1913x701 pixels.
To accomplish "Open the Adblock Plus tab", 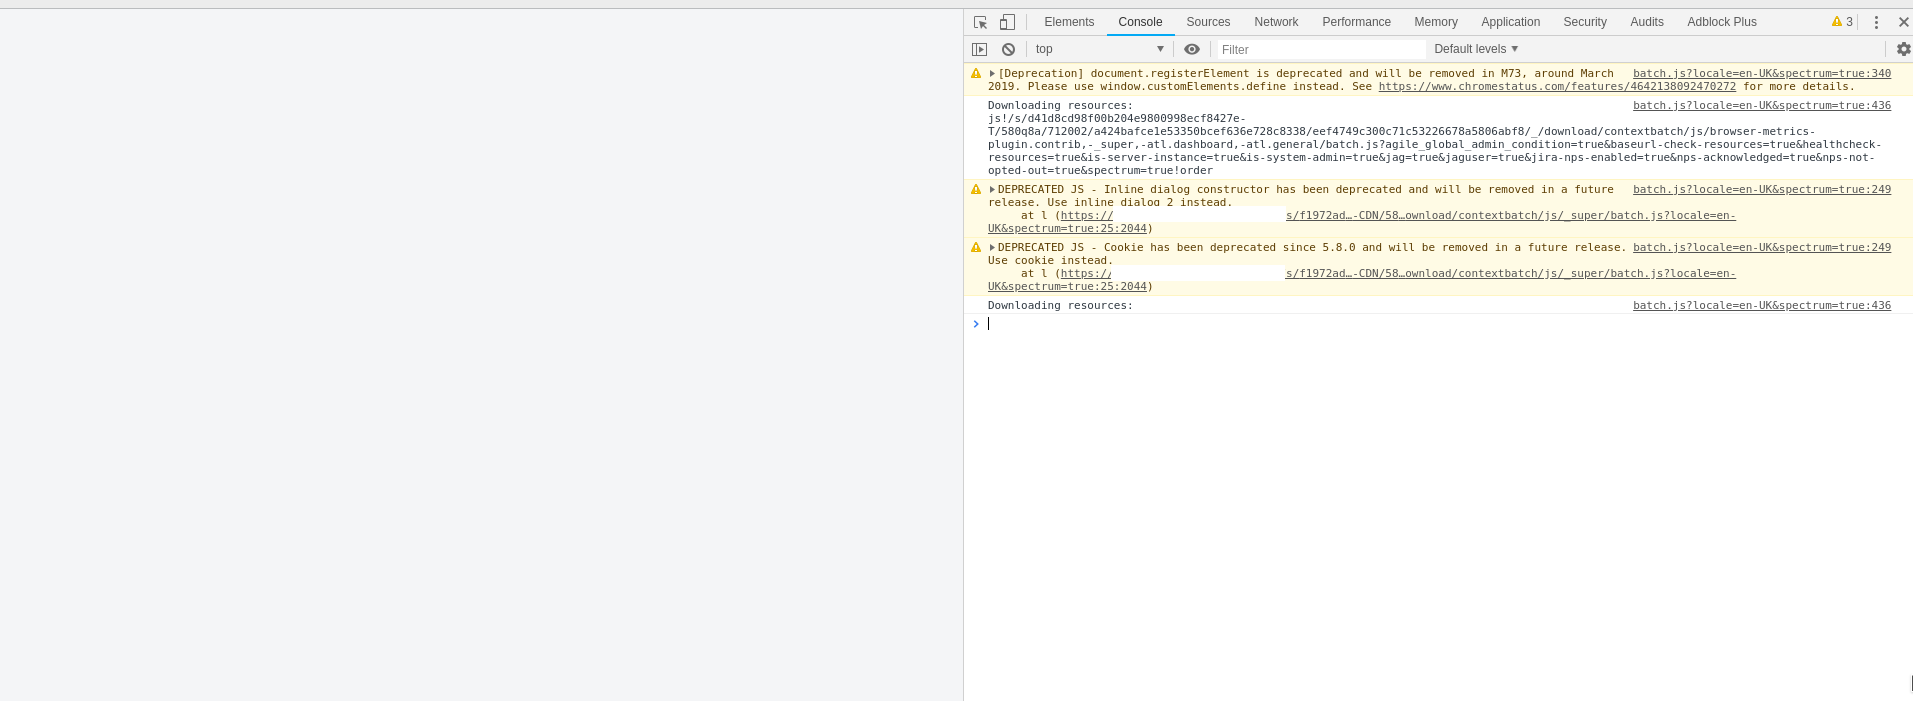I will [x=1722, y=22].
